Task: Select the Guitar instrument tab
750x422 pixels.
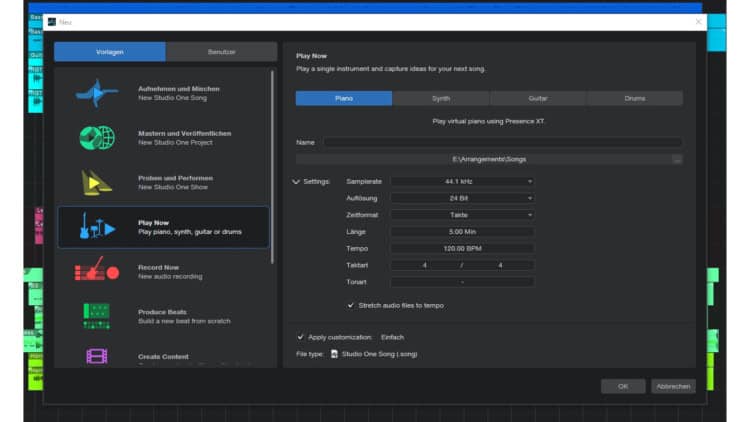Action: 538,98
